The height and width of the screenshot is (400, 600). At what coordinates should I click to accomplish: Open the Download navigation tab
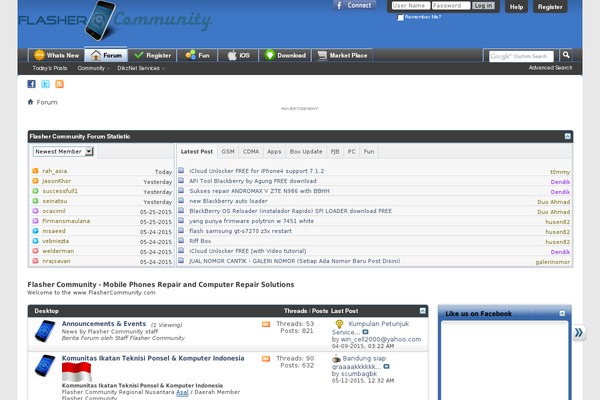point(285,56)
